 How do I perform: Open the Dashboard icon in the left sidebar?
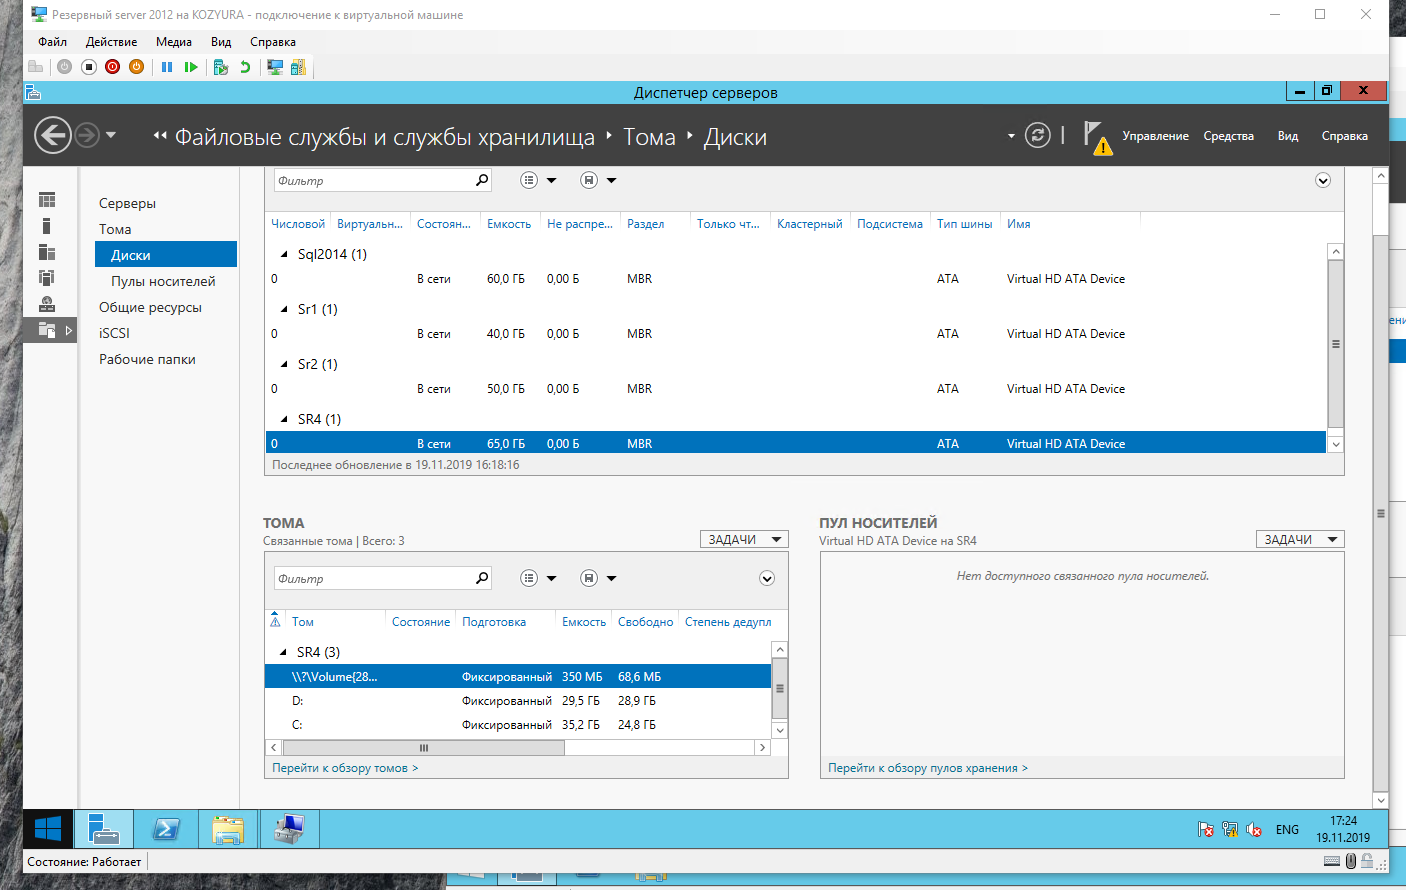(47, 200)
